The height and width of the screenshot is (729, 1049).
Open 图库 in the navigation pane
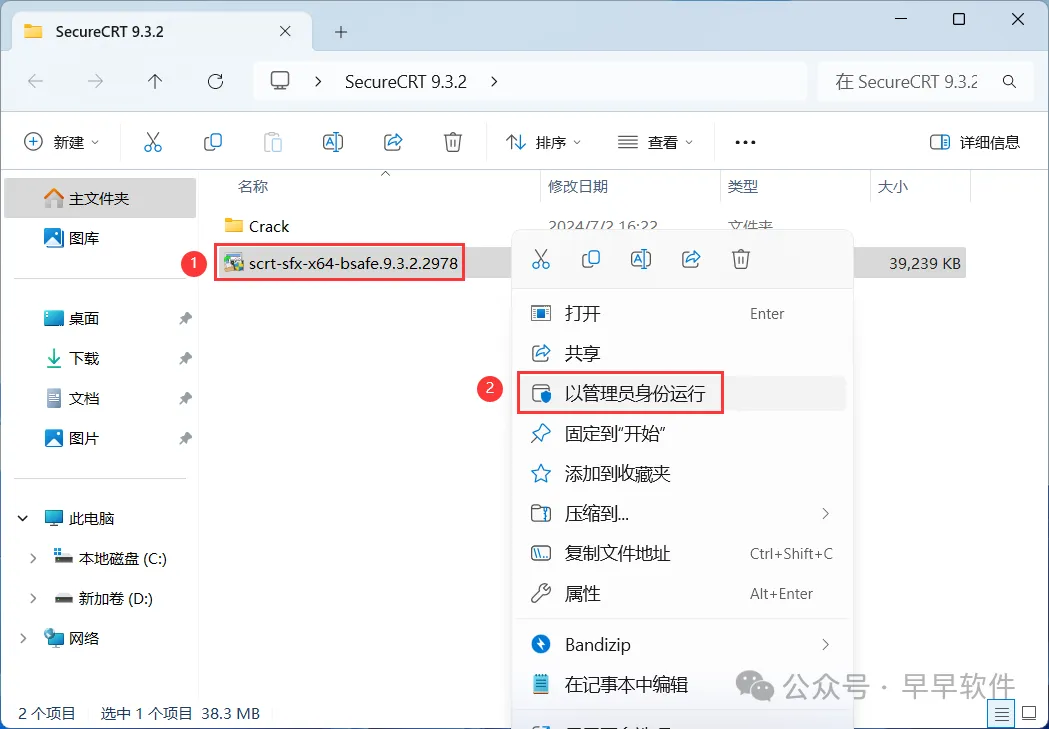tap(100, 238)
